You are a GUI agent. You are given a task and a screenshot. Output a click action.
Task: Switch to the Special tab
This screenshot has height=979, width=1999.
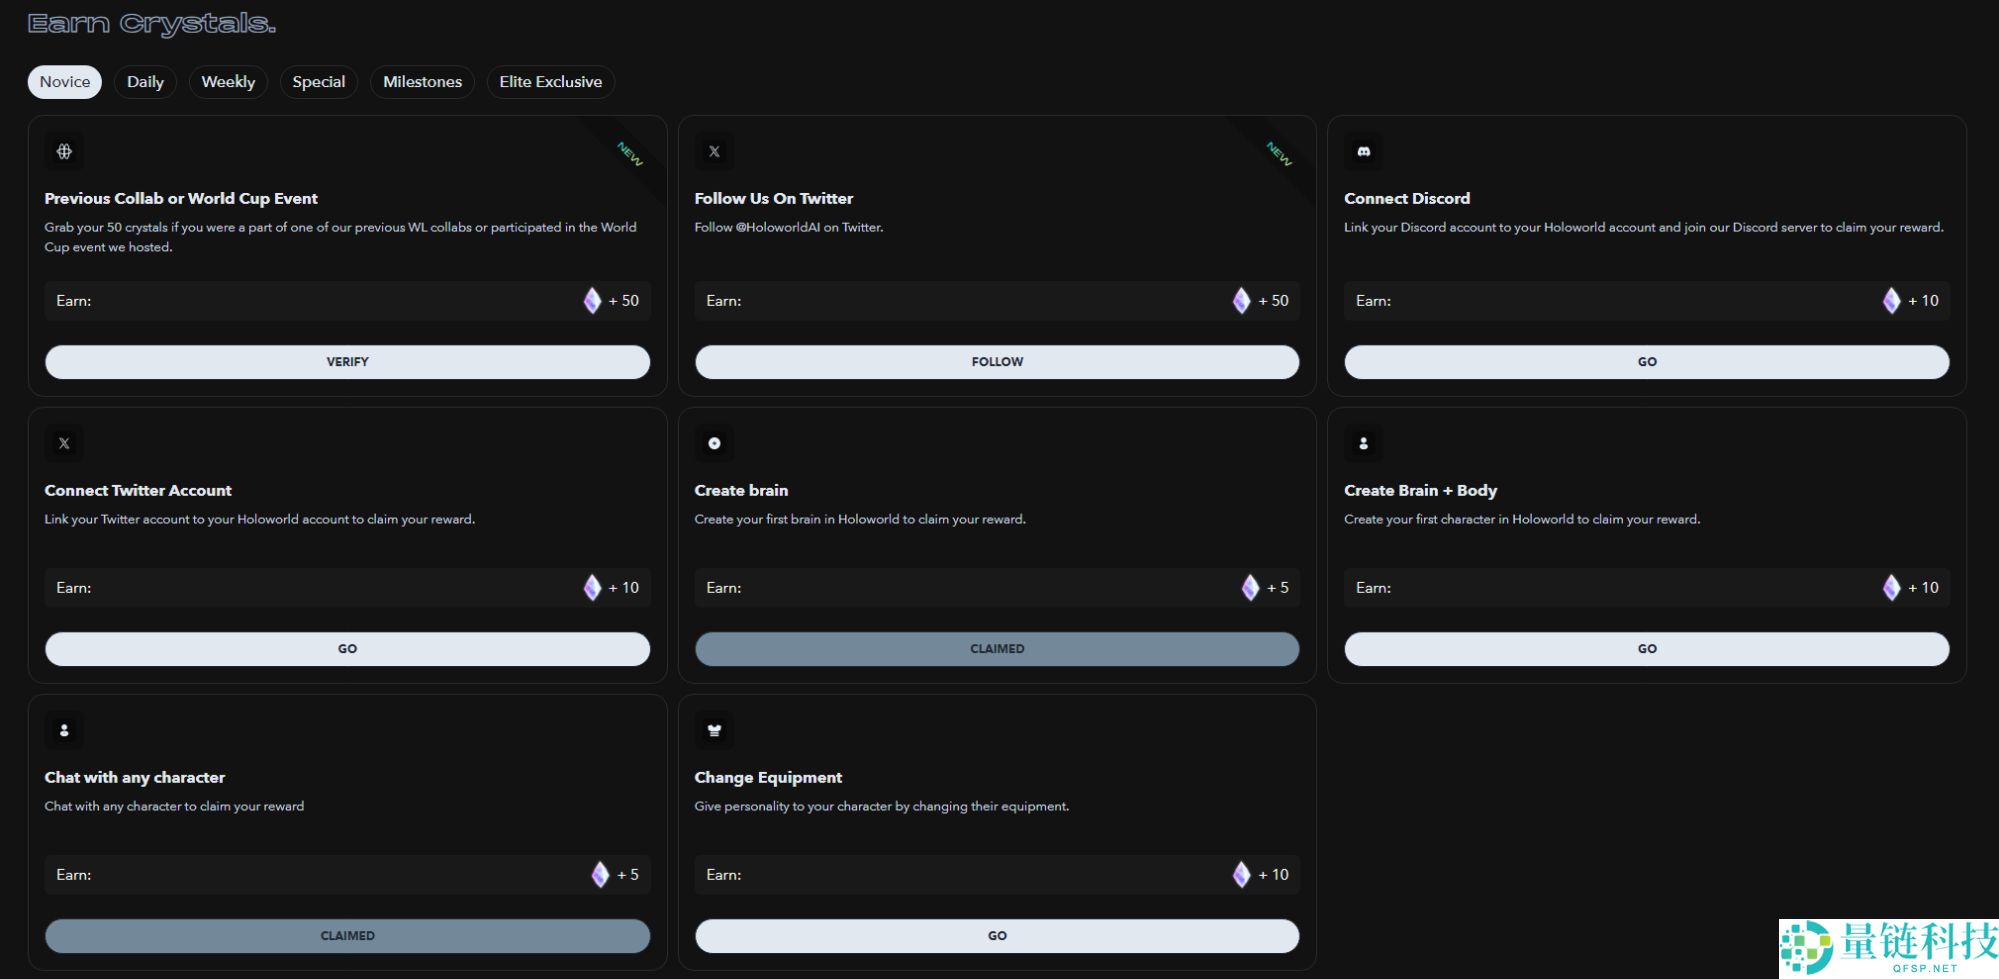click(318, 82)
